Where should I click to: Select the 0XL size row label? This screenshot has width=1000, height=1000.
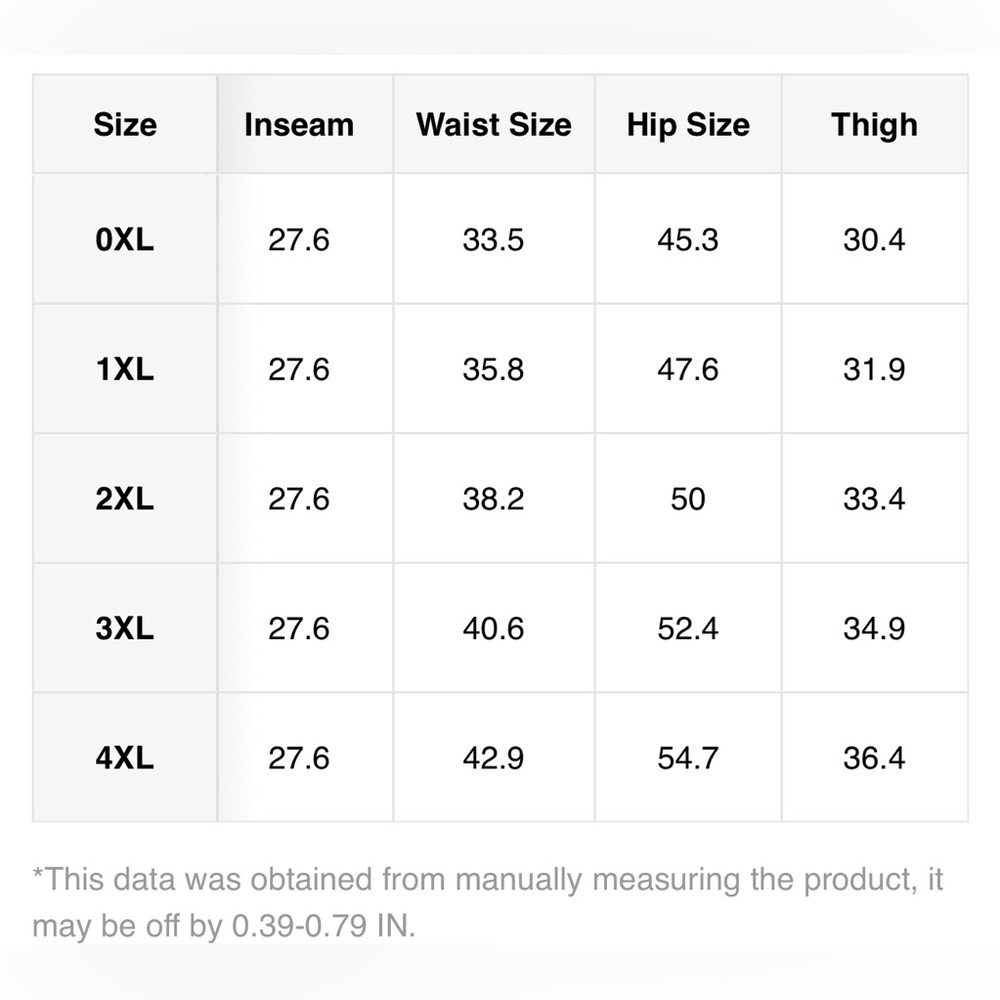pyautogui.click(x=125, y=240)
